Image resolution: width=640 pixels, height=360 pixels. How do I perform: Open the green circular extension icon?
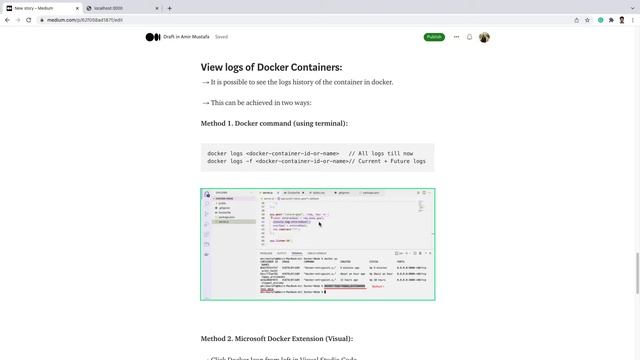click(600, 20)
